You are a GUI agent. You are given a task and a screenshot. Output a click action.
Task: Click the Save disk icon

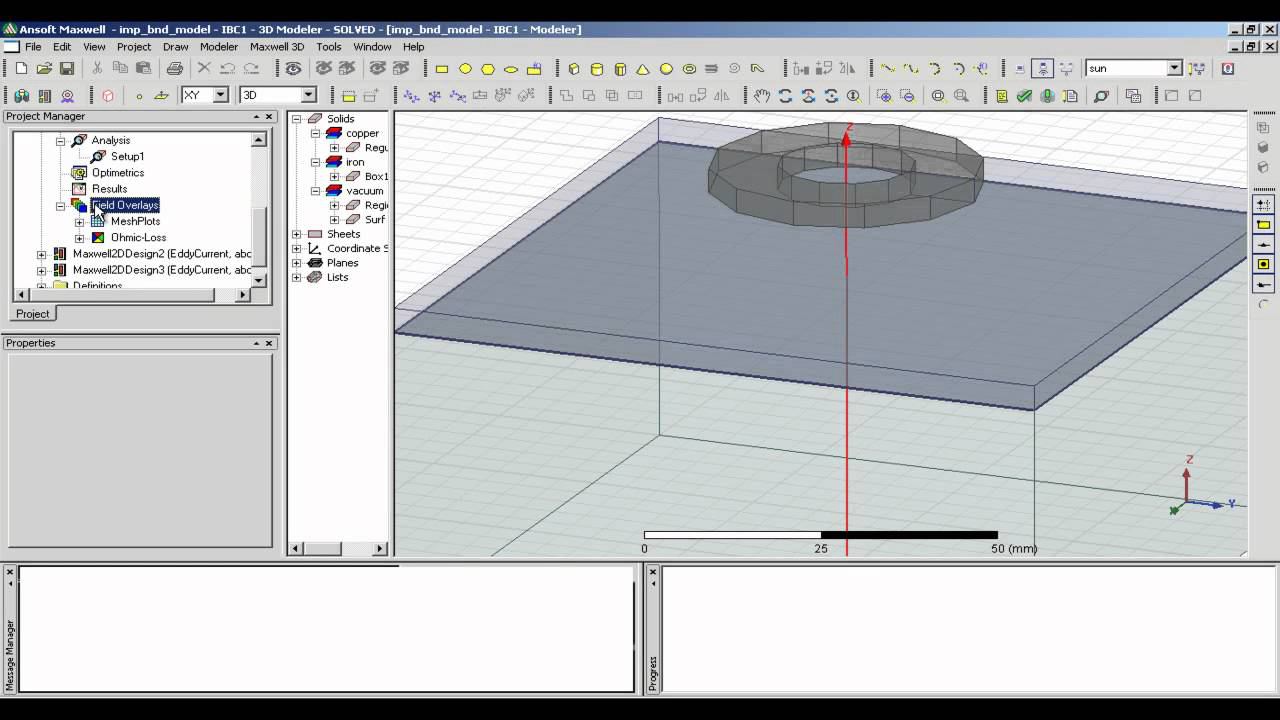pos(67,69)
